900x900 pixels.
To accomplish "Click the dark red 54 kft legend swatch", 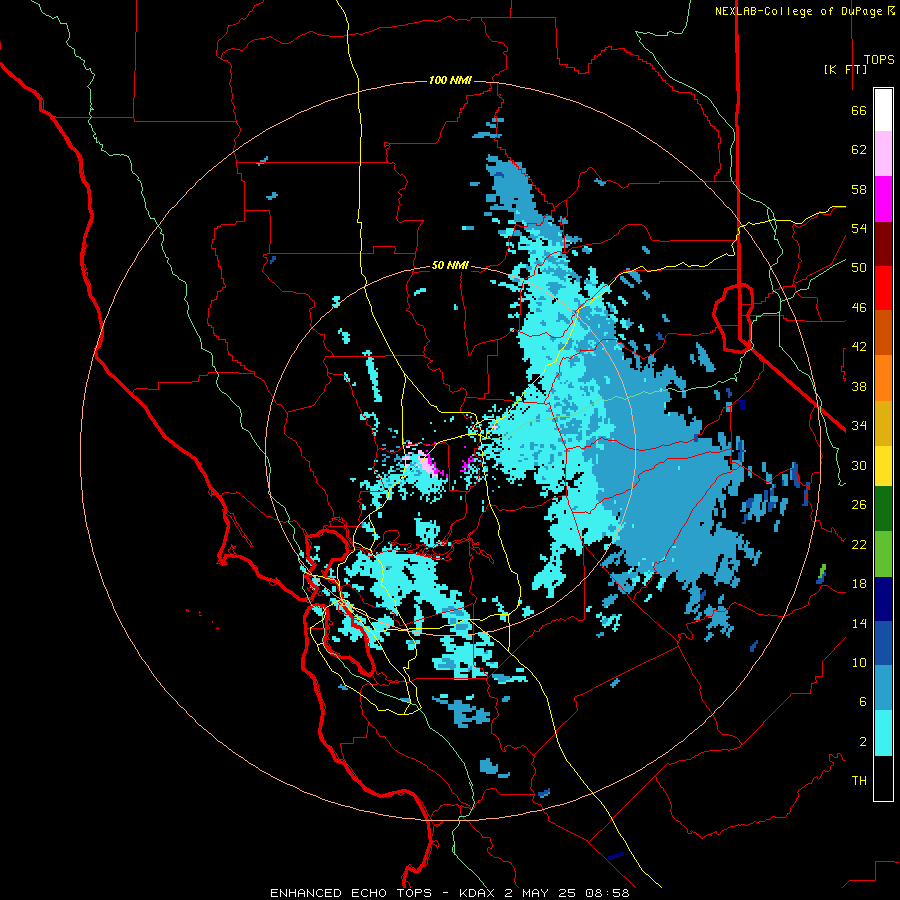I will click(883, 244).
